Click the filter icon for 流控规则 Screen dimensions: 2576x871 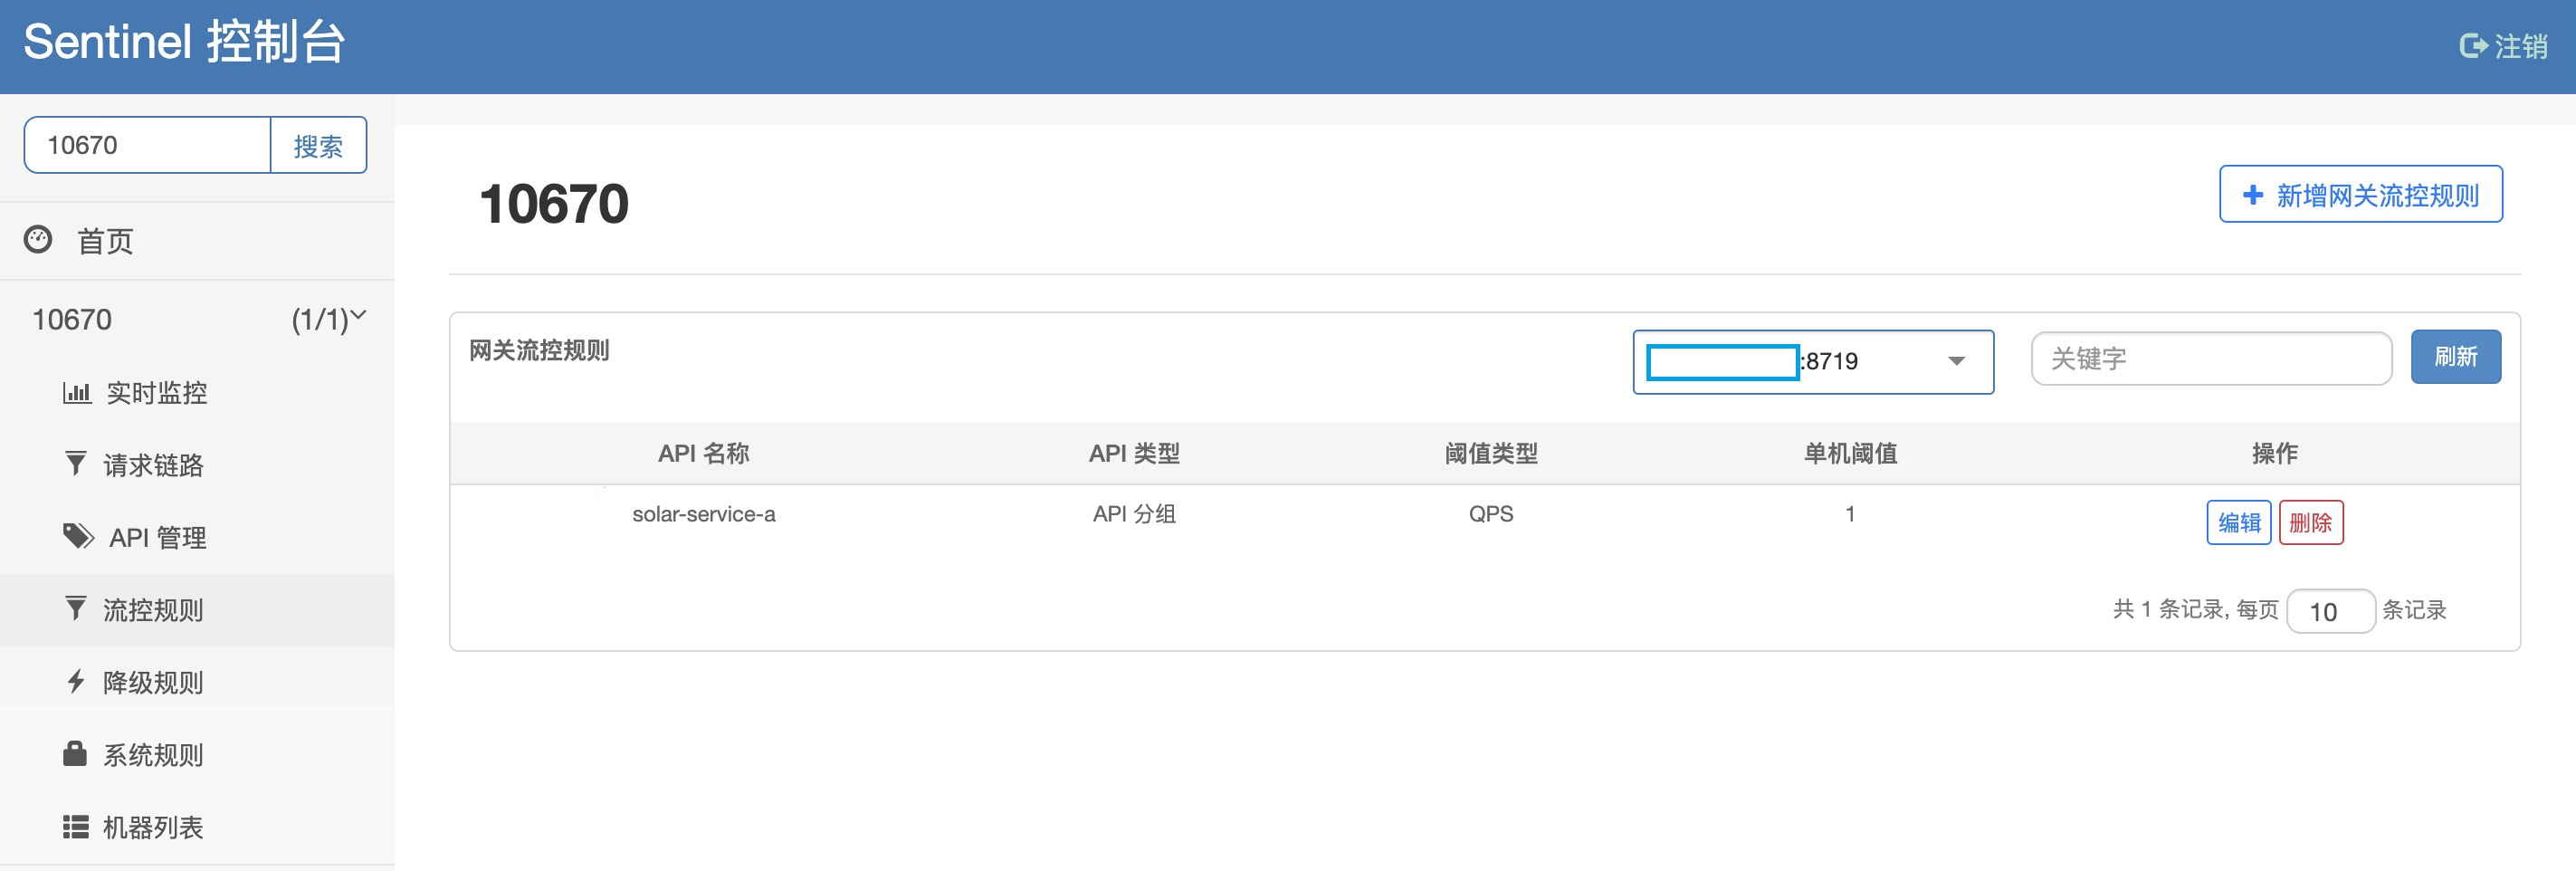coord(76,609)
